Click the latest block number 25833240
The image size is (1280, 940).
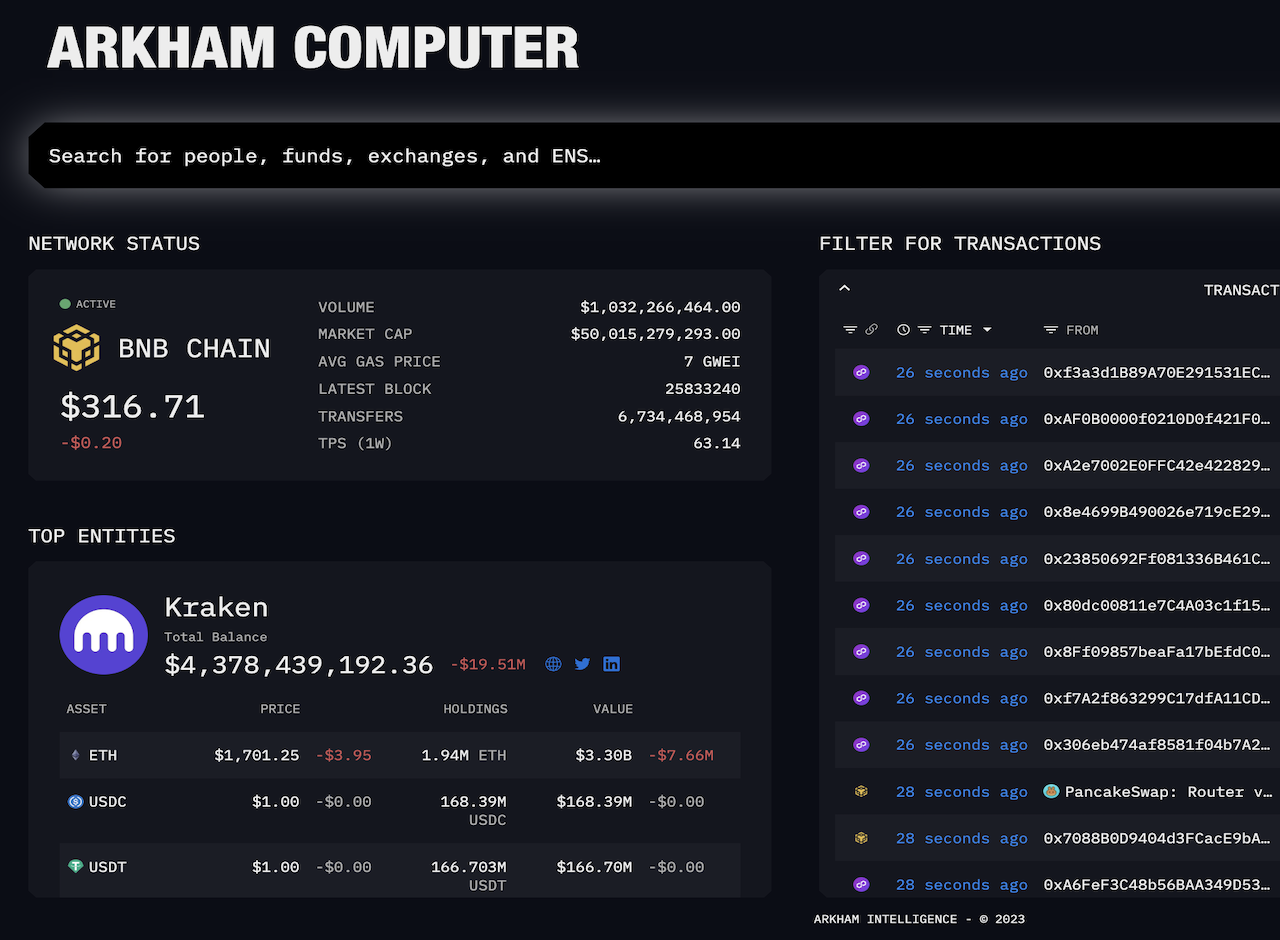click(703, 388)
